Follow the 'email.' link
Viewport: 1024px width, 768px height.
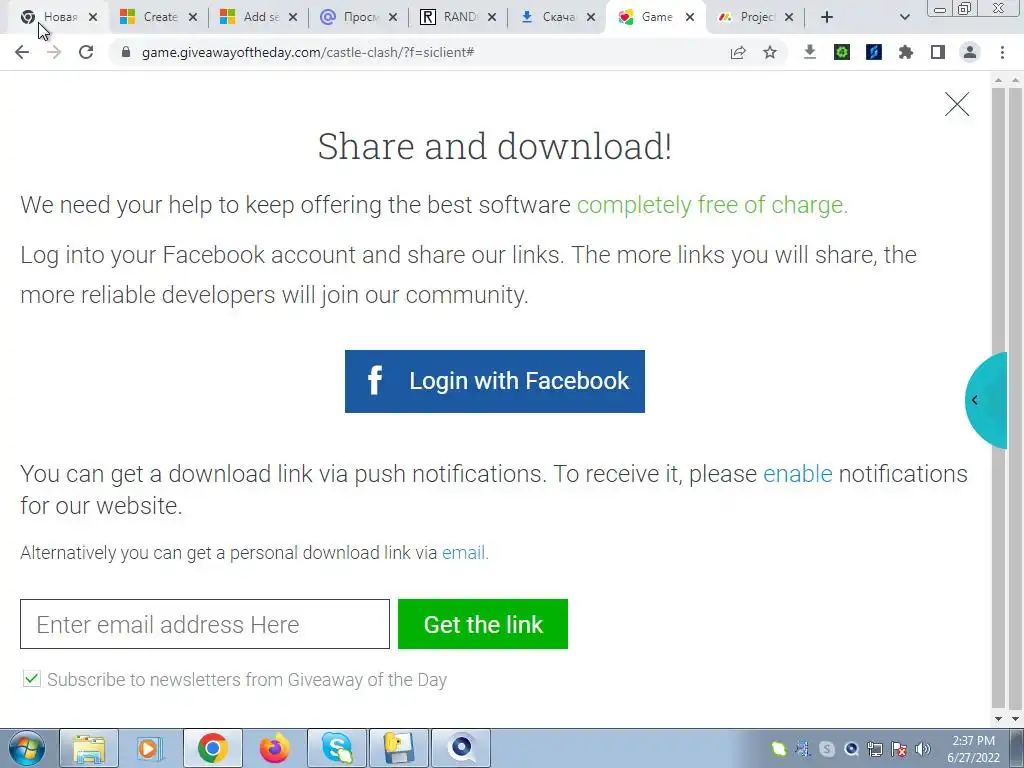465,552
